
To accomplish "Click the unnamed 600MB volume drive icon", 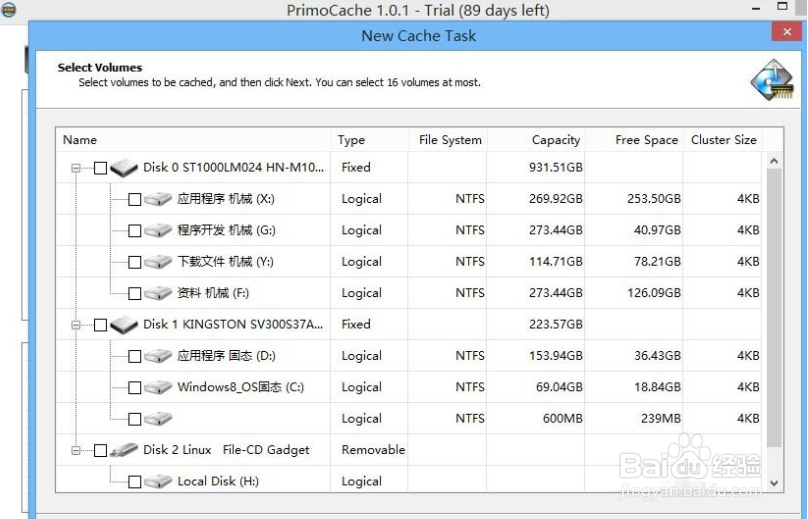I will click(158, 419).
